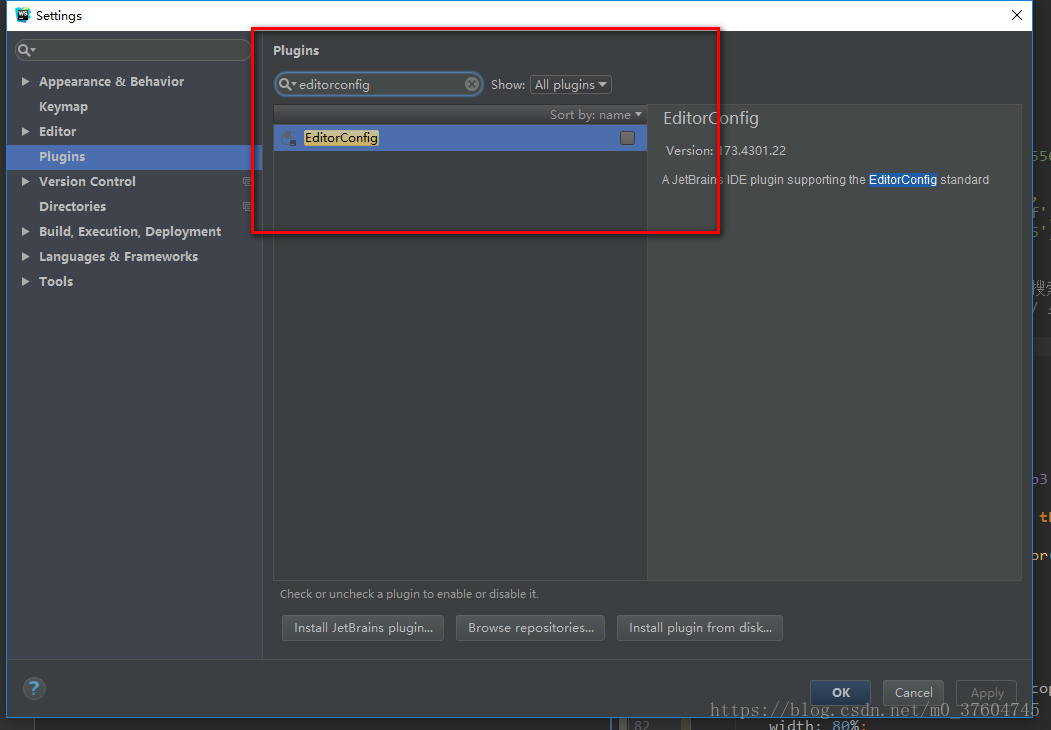Screen dimensions: 1051x730
Task: Click the Version: 173.4301.22 text
Action: 725,151
